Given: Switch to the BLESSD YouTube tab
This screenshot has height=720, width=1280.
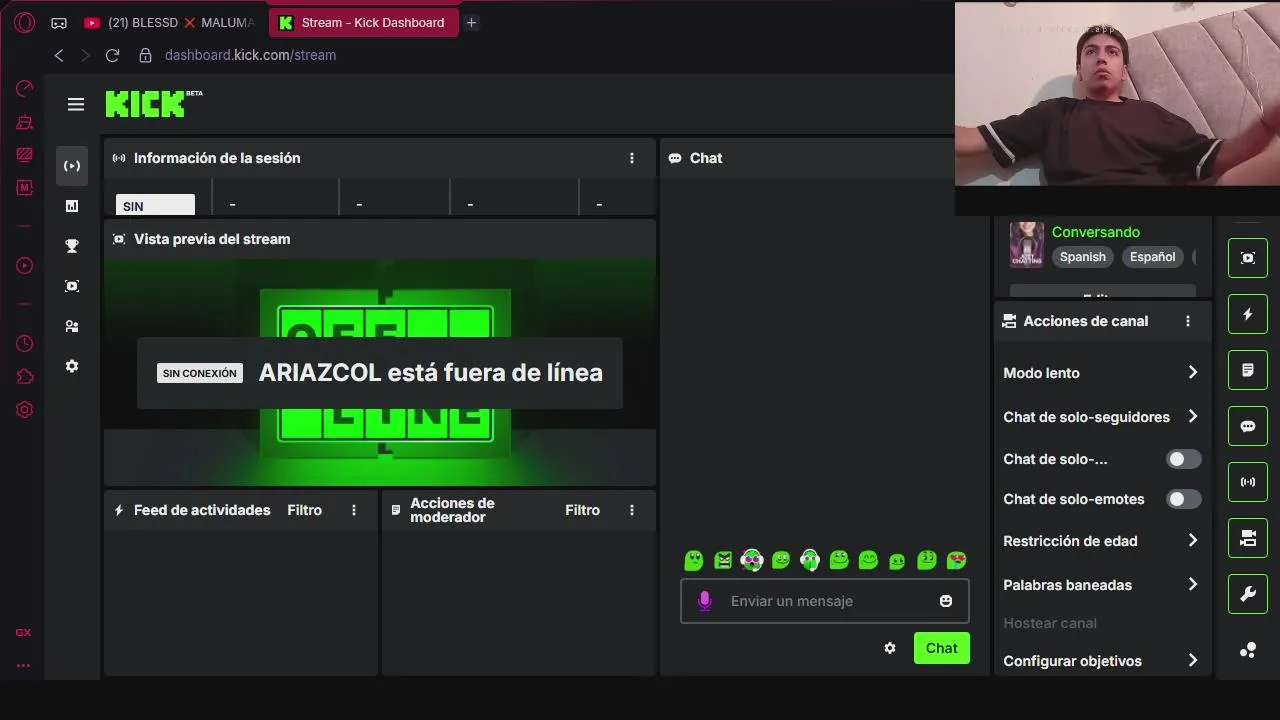Looking at the screenshot, I should [169, 22].
